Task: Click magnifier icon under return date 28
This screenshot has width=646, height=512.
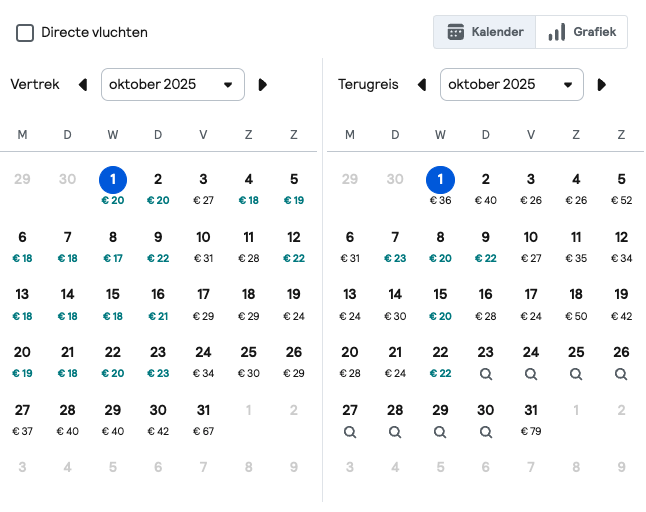Action: (395, 432)
